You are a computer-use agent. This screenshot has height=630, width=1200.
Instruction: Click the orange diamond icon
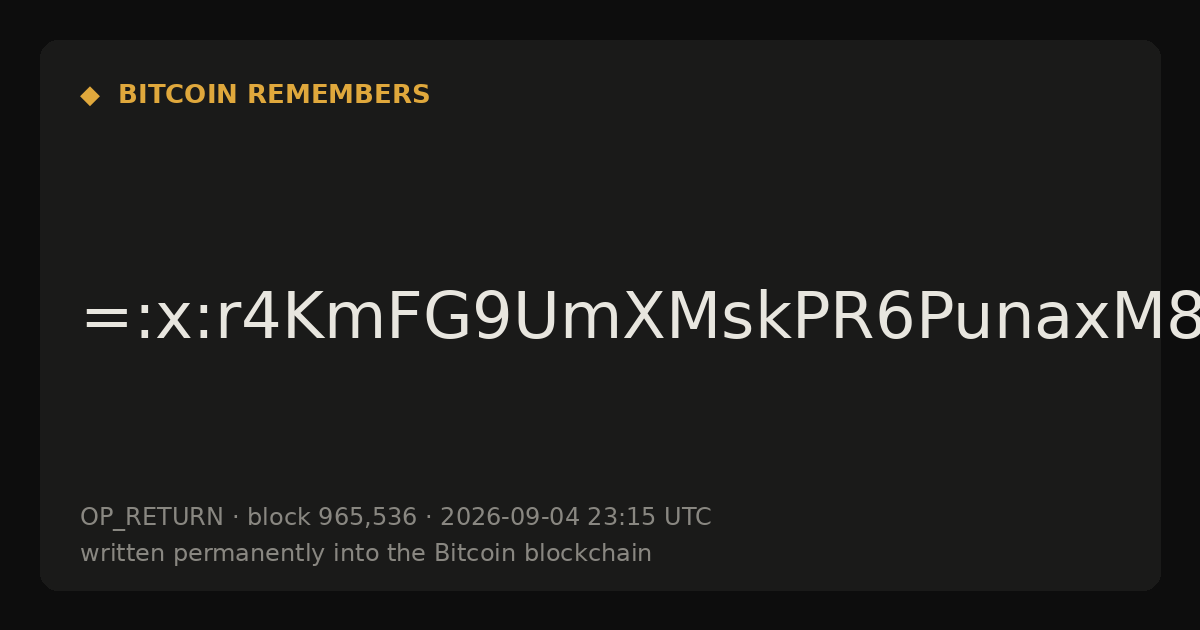tap(89, 95)
